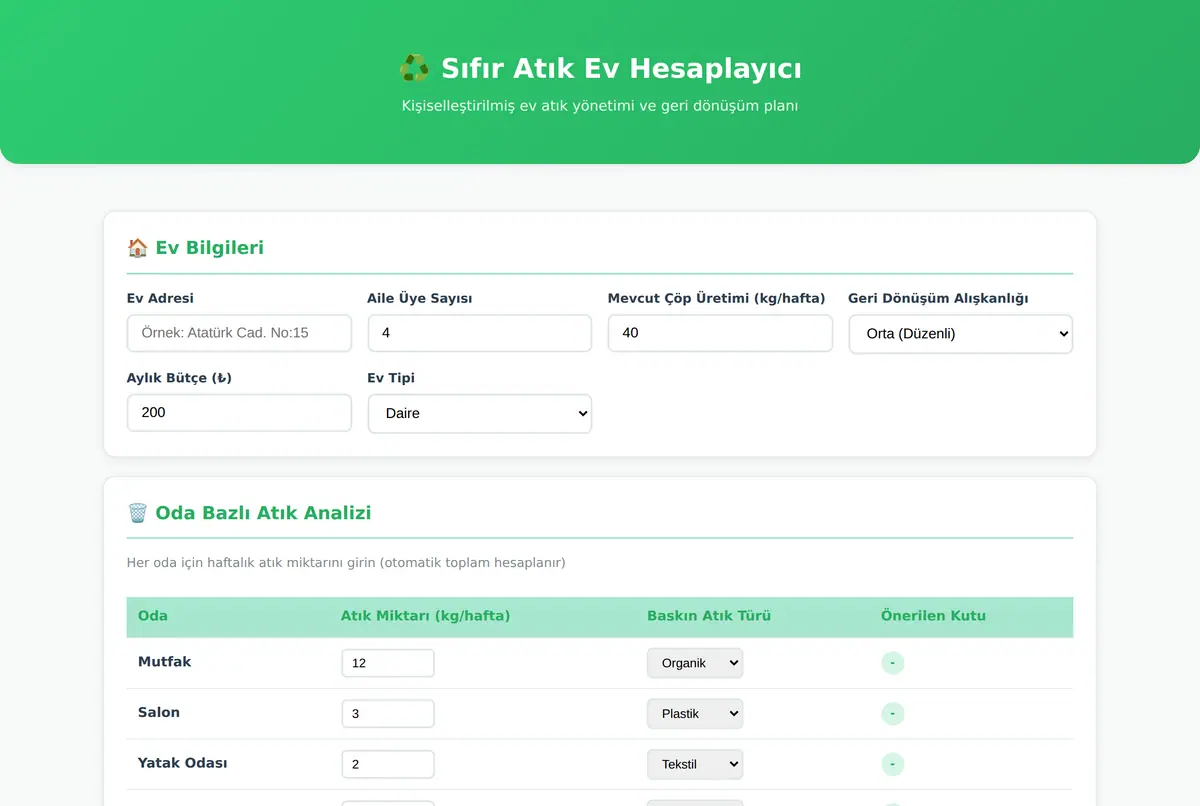Screen dimensions: 1200x806
Task: Click the recycling emoji icon in header
Action: pos(414,69)
